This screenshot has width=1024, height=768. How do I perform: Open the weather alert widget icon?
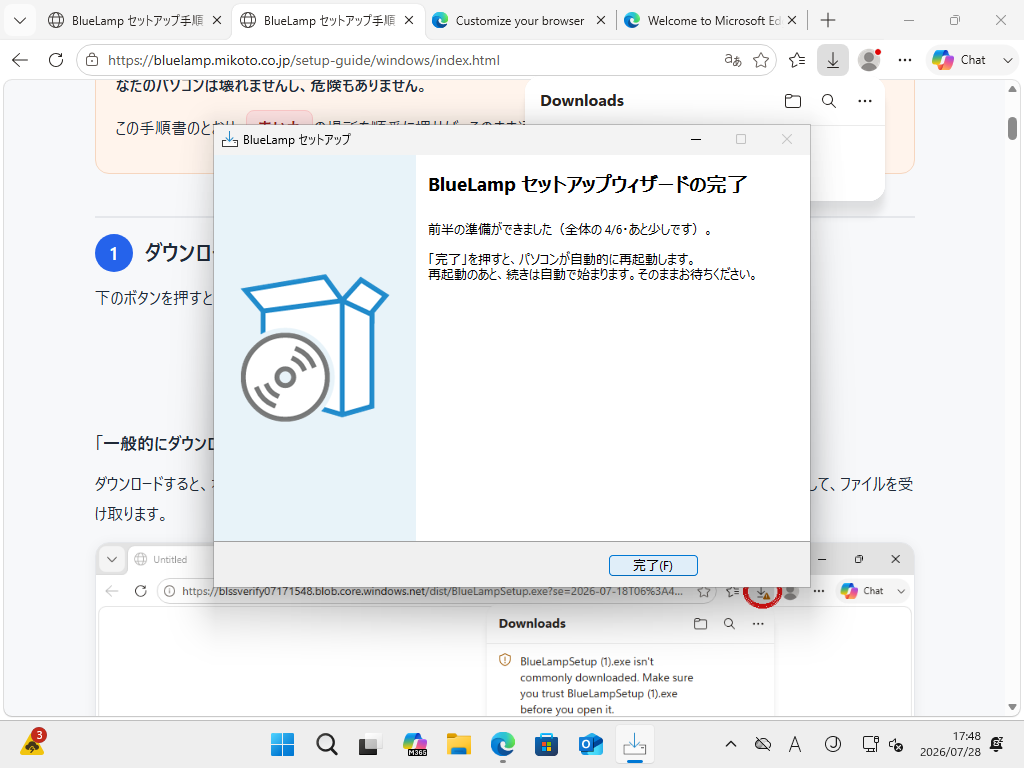[x=32, y=743]
